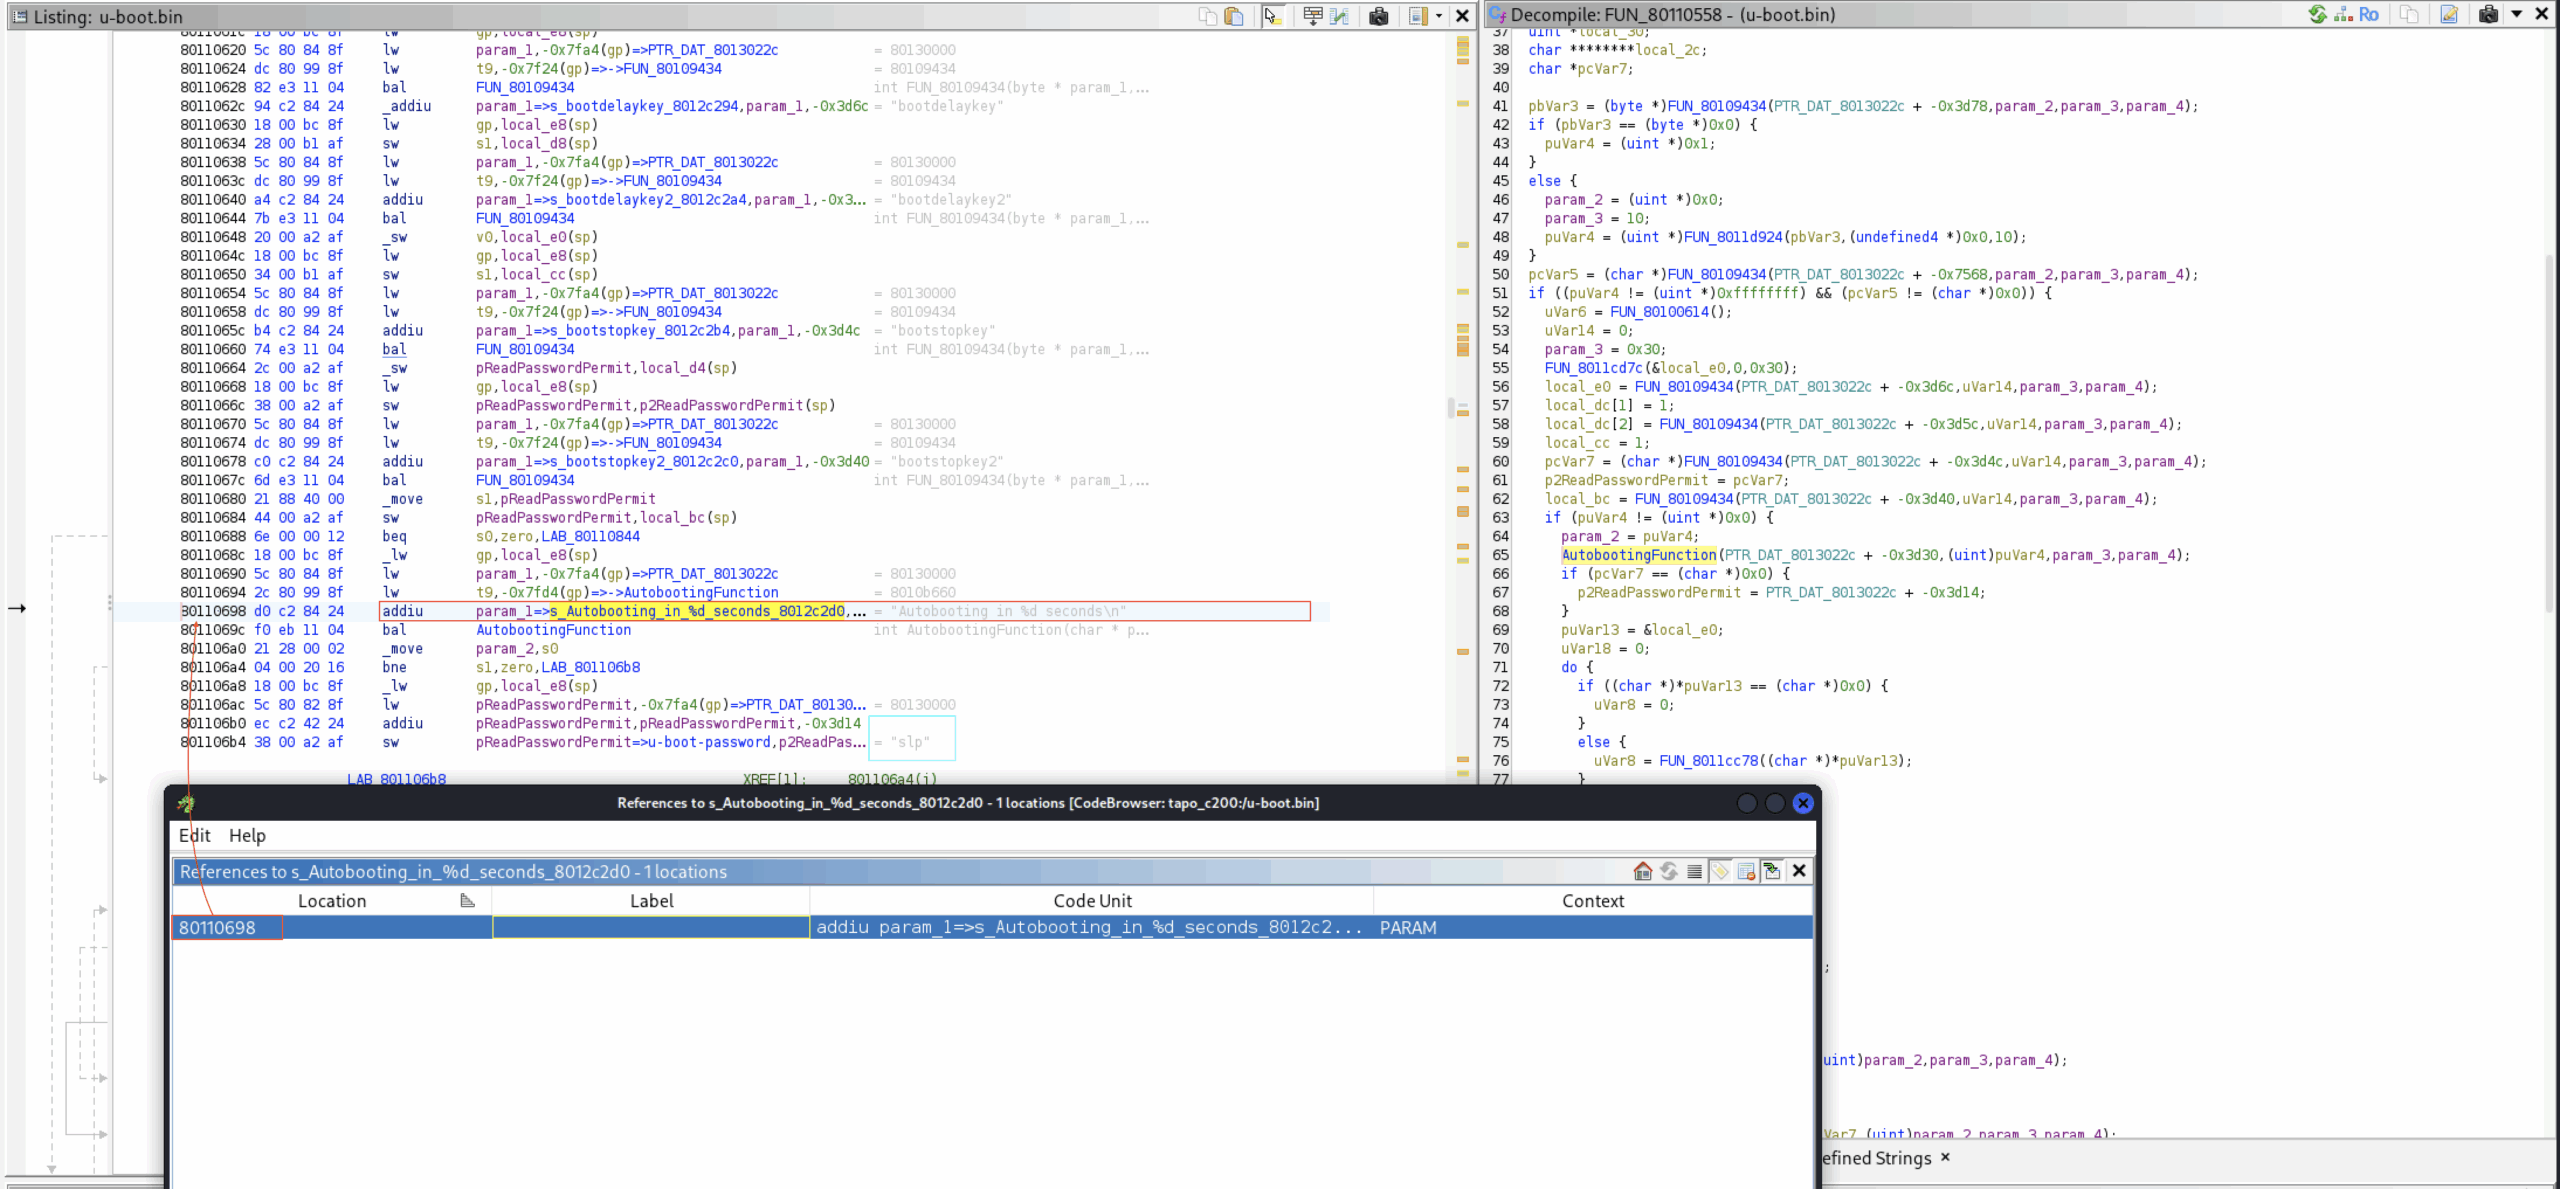Click the Context column header
2560x1189 pixels.
(1593, 901)
